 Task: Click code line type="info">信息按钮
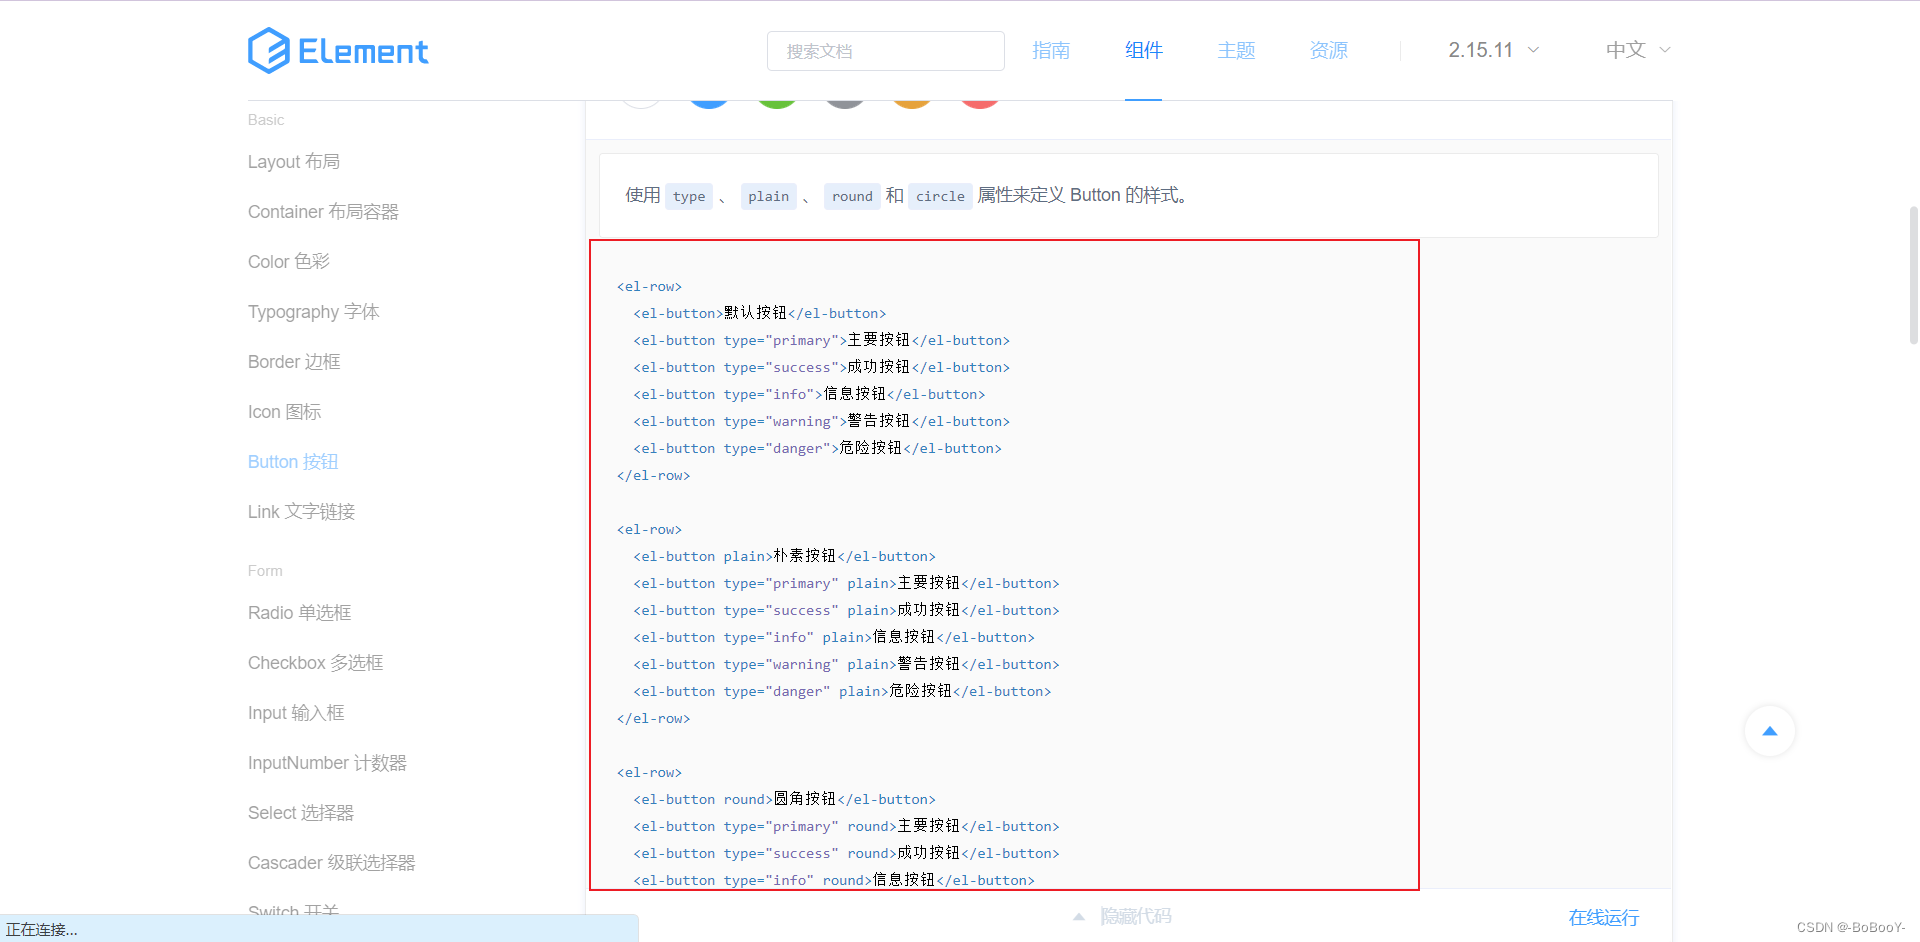pyautogui.click(x=810, y=394)
